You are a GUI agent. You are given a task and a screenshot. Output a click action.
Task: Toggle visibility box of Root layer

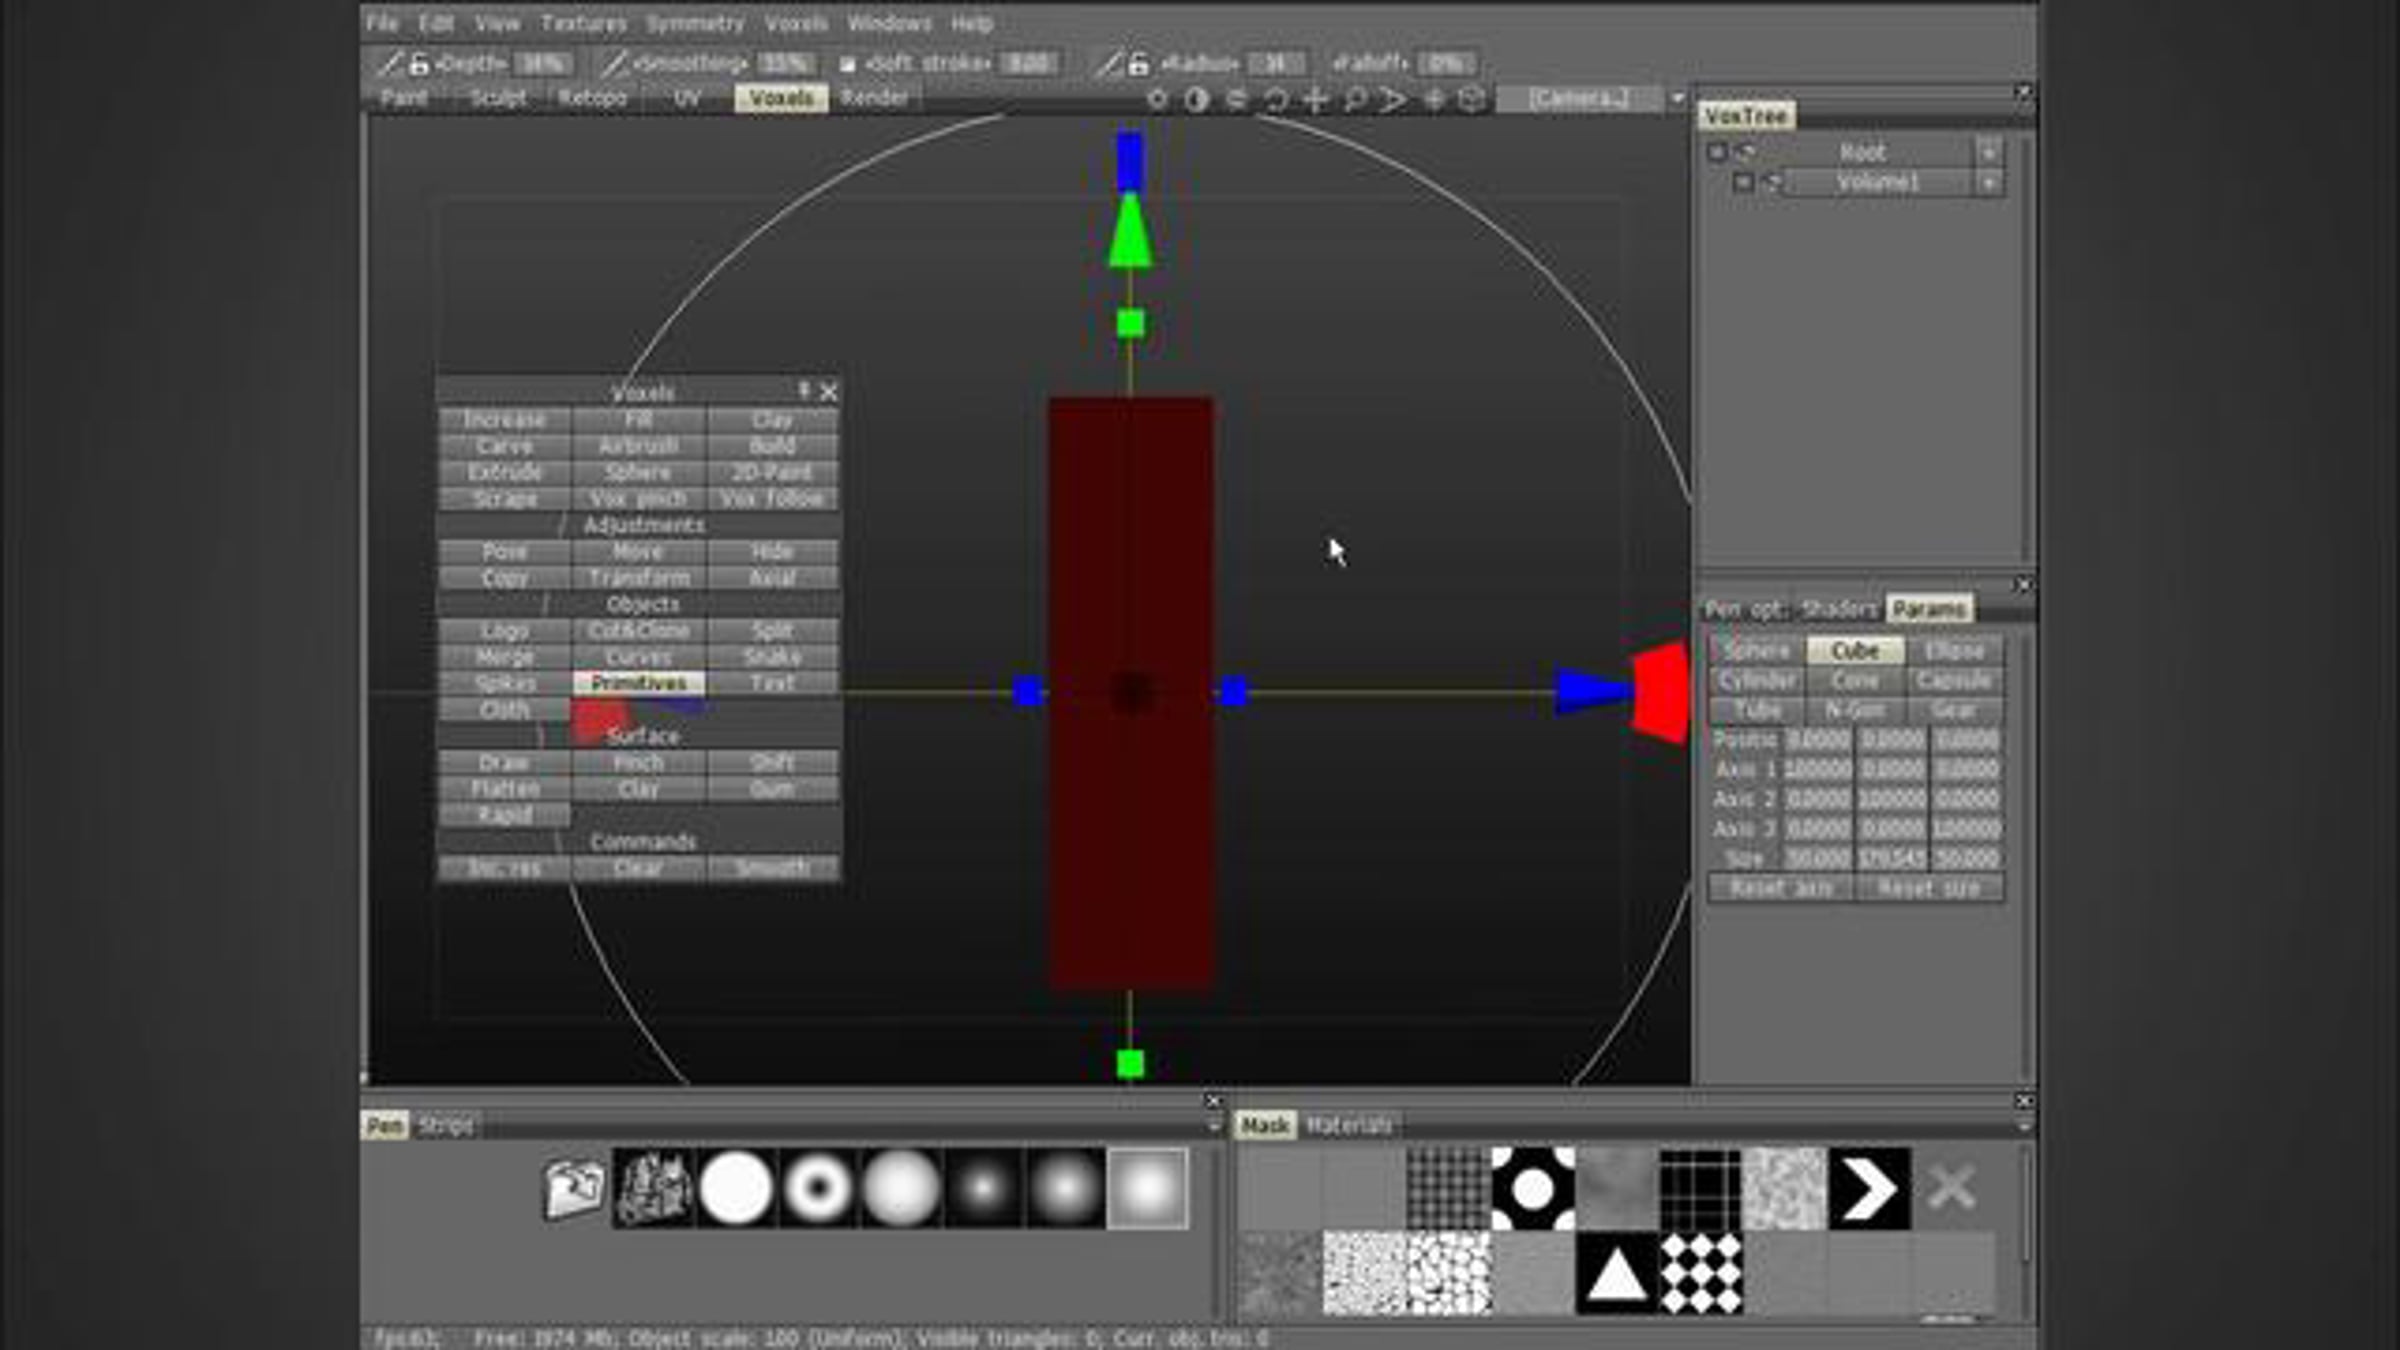[x=1717, y=152]
